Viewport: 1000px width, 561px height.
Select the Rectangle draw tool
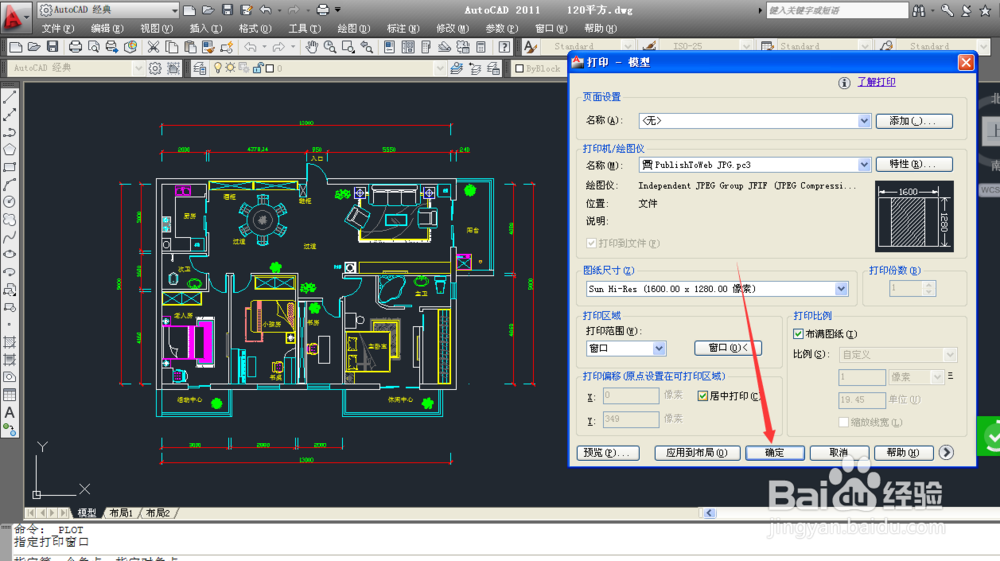[x=10, y=167]
